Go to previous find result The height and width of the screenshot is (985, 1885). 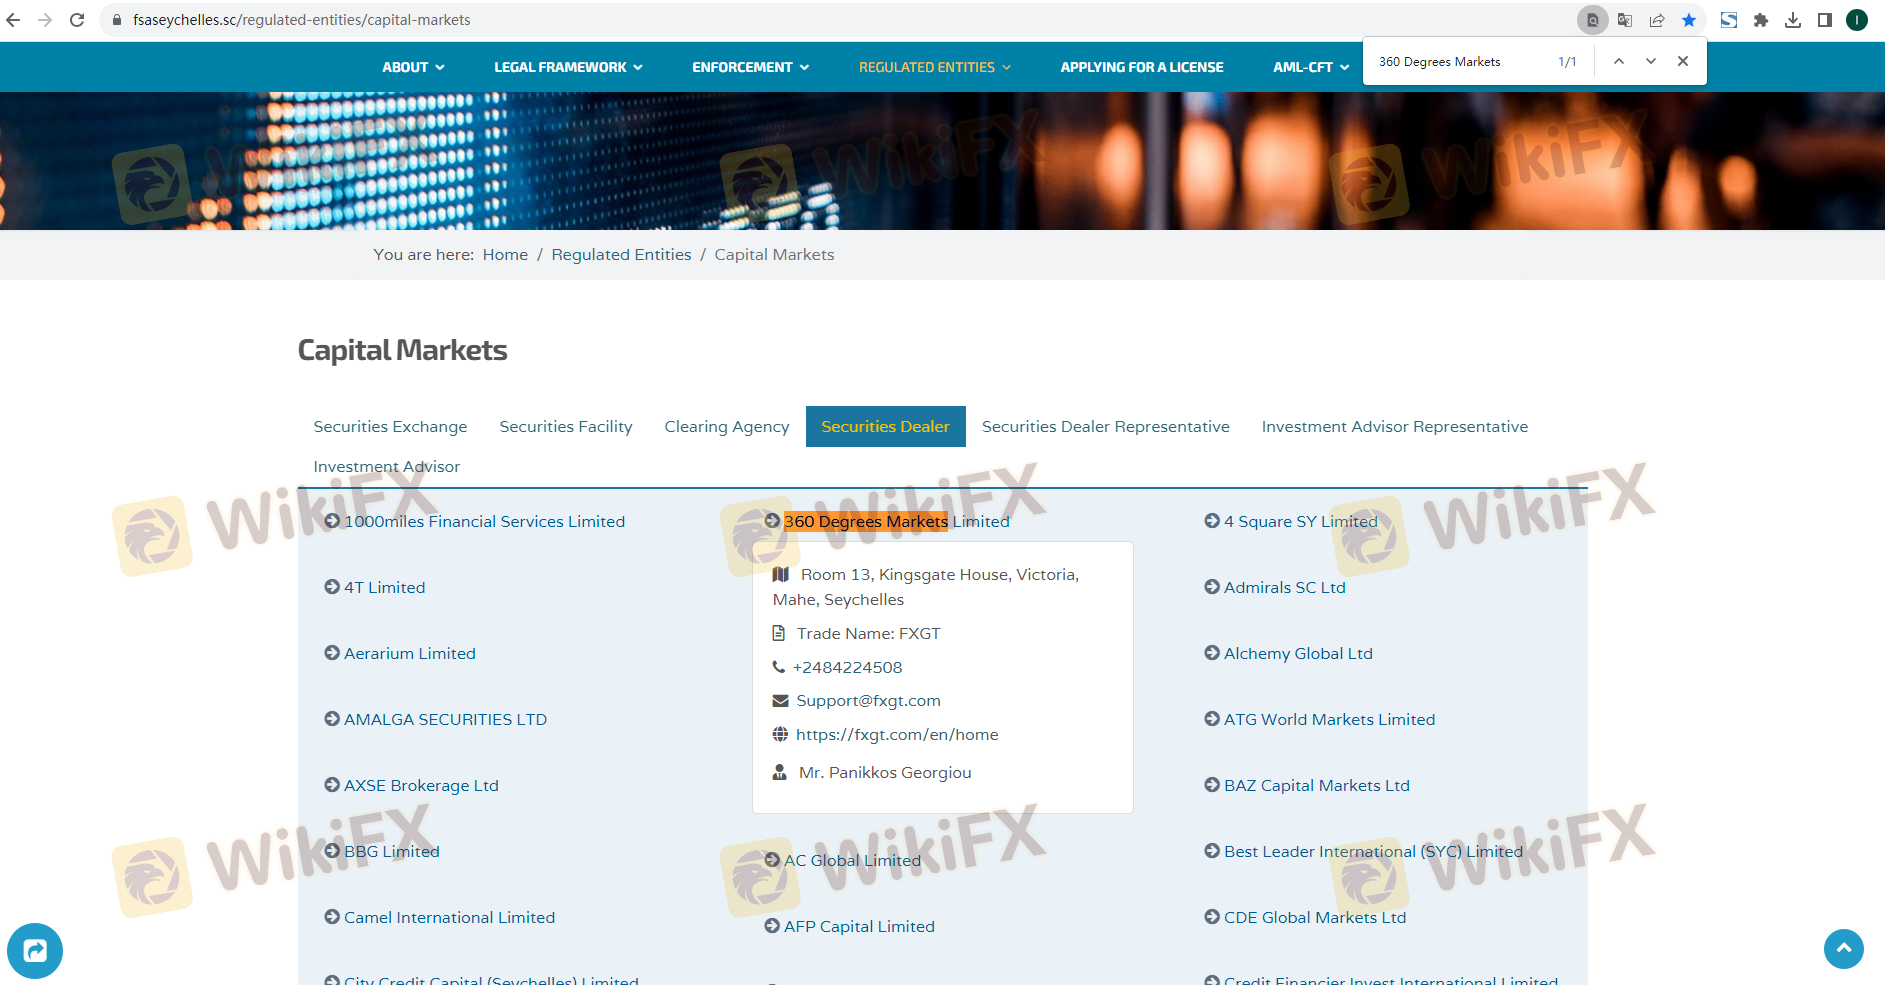point(1618,62)
